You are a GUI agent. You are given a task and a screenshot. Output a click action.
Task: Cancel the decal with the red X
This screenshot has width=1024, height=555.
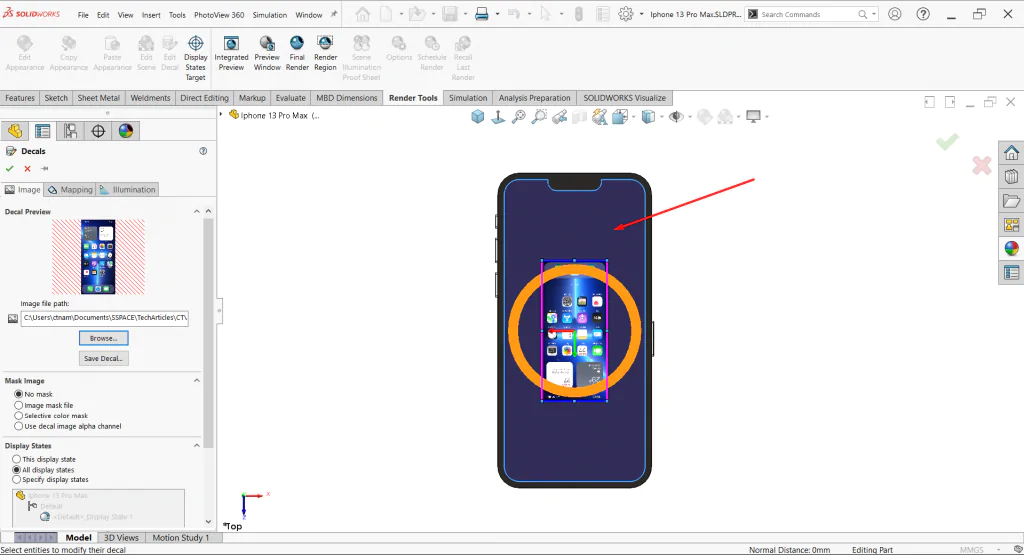click(x=27, y=168)
